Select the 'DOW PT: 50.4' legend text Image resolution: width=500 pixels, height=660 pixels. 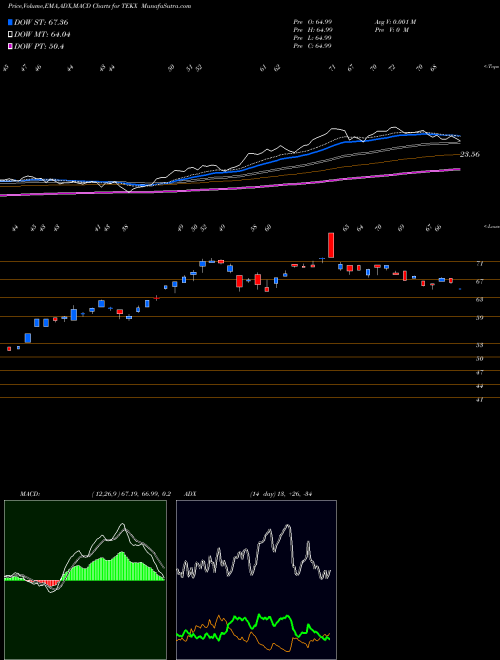point(39,46)
